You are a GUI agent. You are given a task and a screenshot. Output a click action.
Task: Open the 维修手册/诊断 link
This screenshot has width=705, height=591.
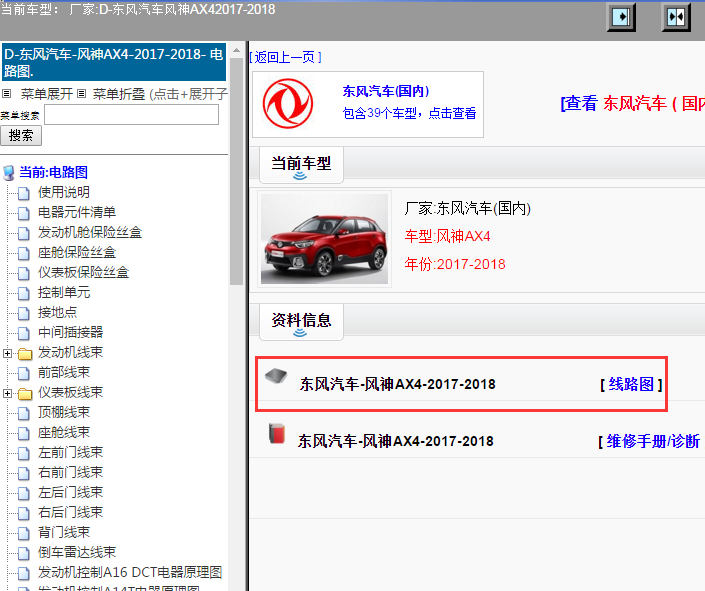click(653, 441)
